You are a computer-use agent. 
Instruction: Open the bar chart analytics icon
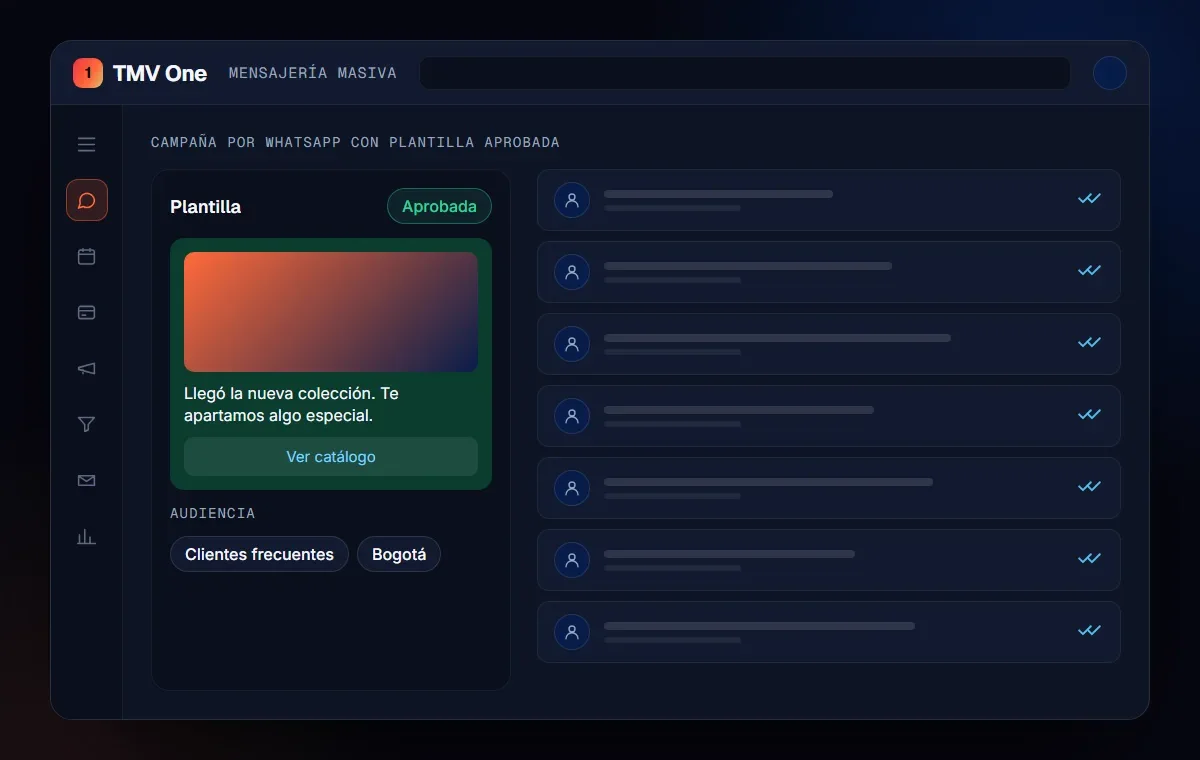click(87, 537)
